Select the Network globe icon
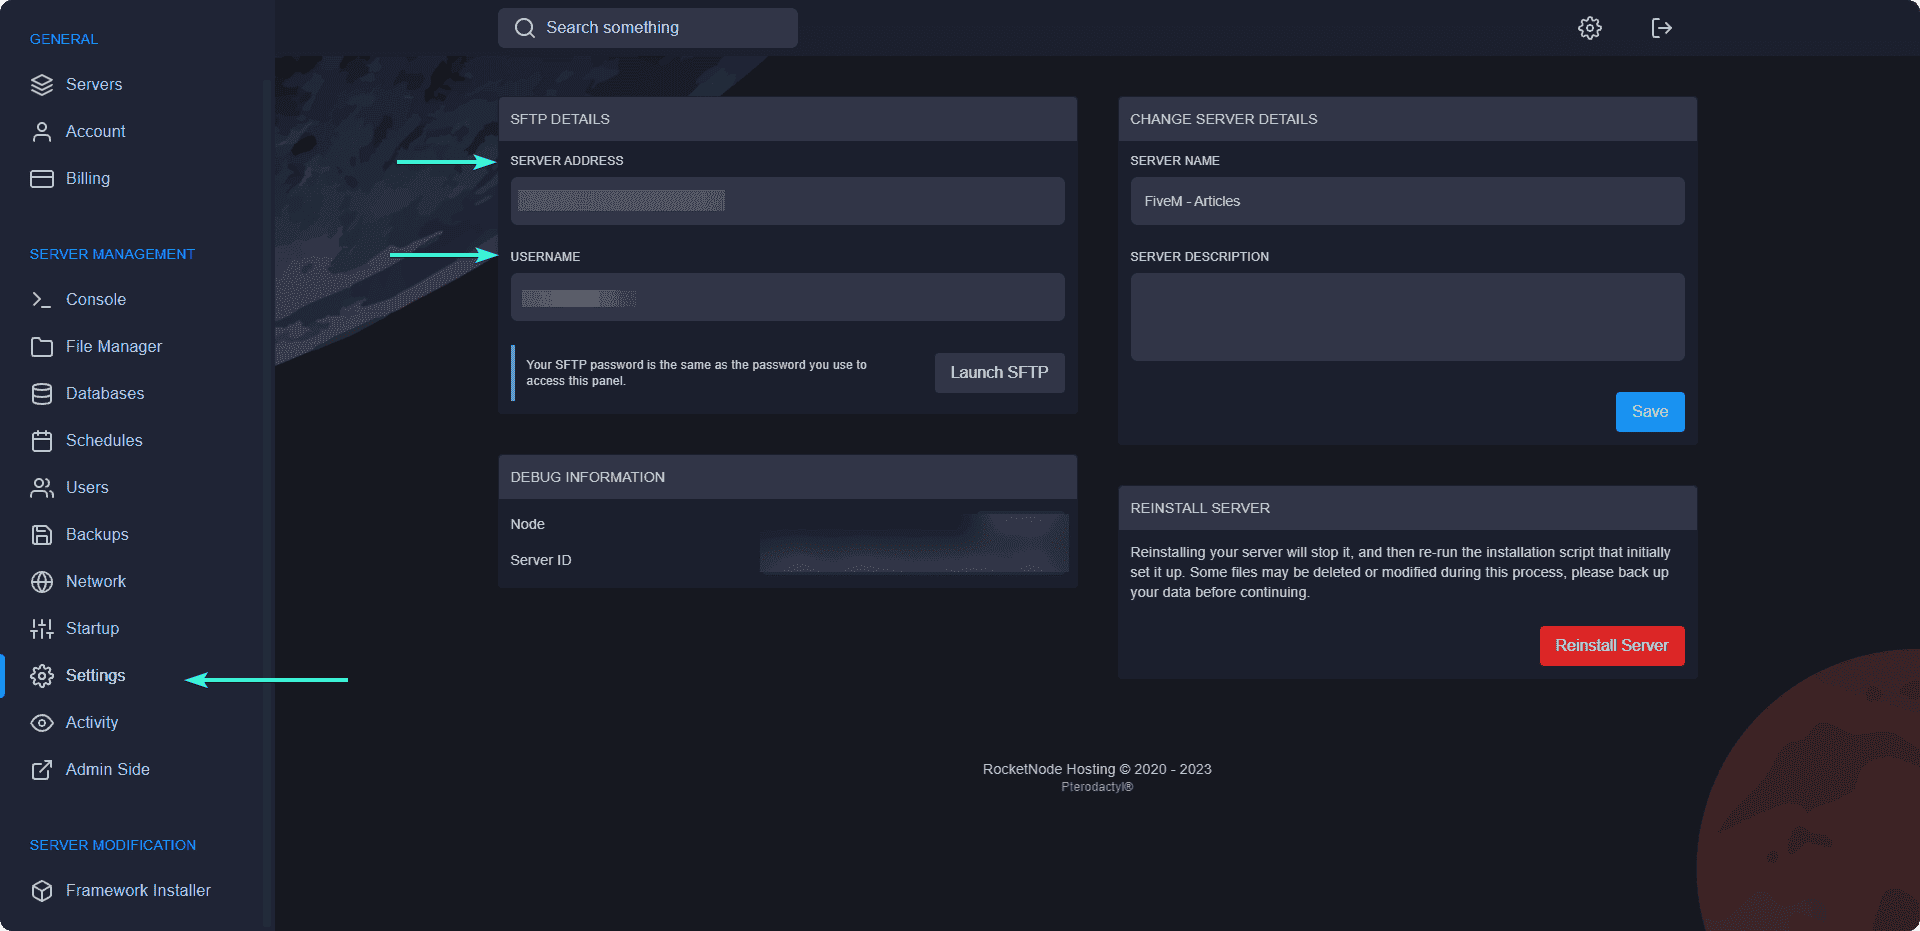Screen dimensions: 1920x931 [41, 582]
